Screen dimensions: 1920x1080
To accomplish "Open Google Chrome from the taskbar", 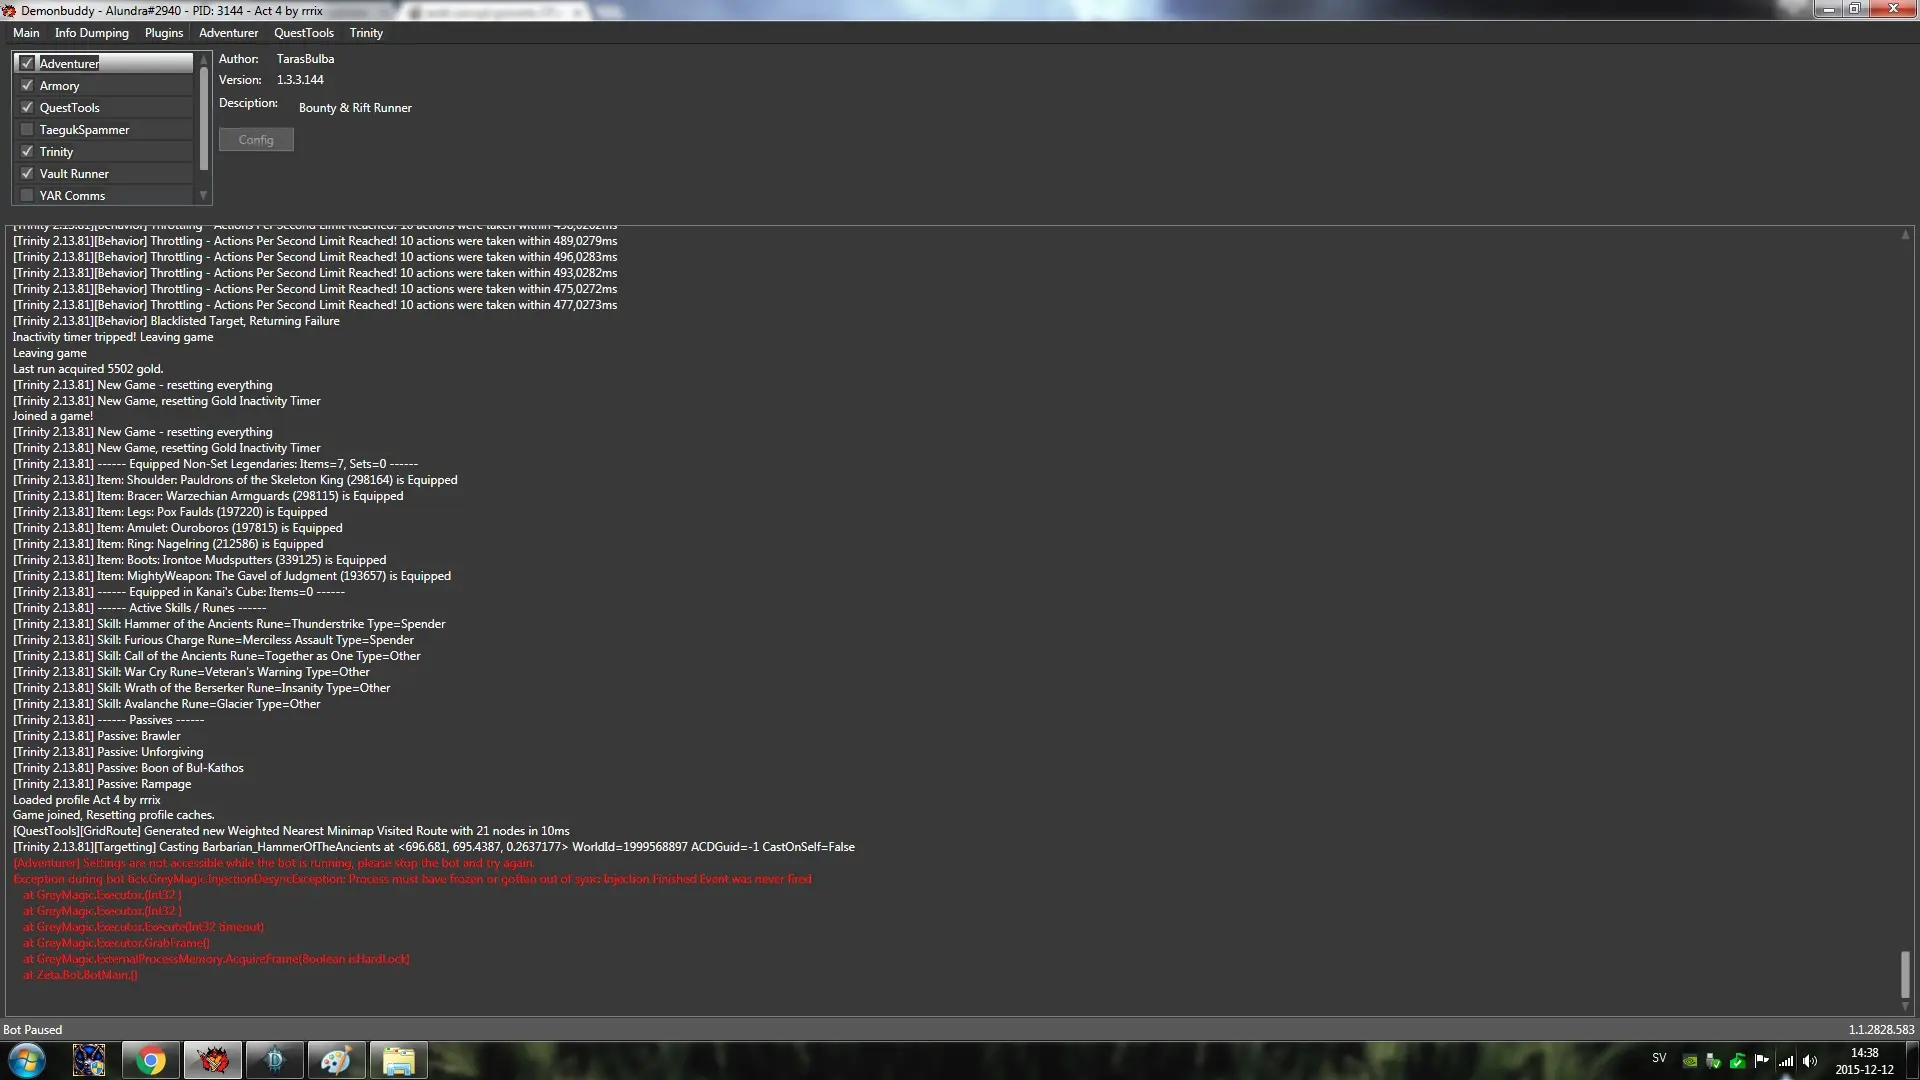I will pyautogui.click(x=151, y=1060).
